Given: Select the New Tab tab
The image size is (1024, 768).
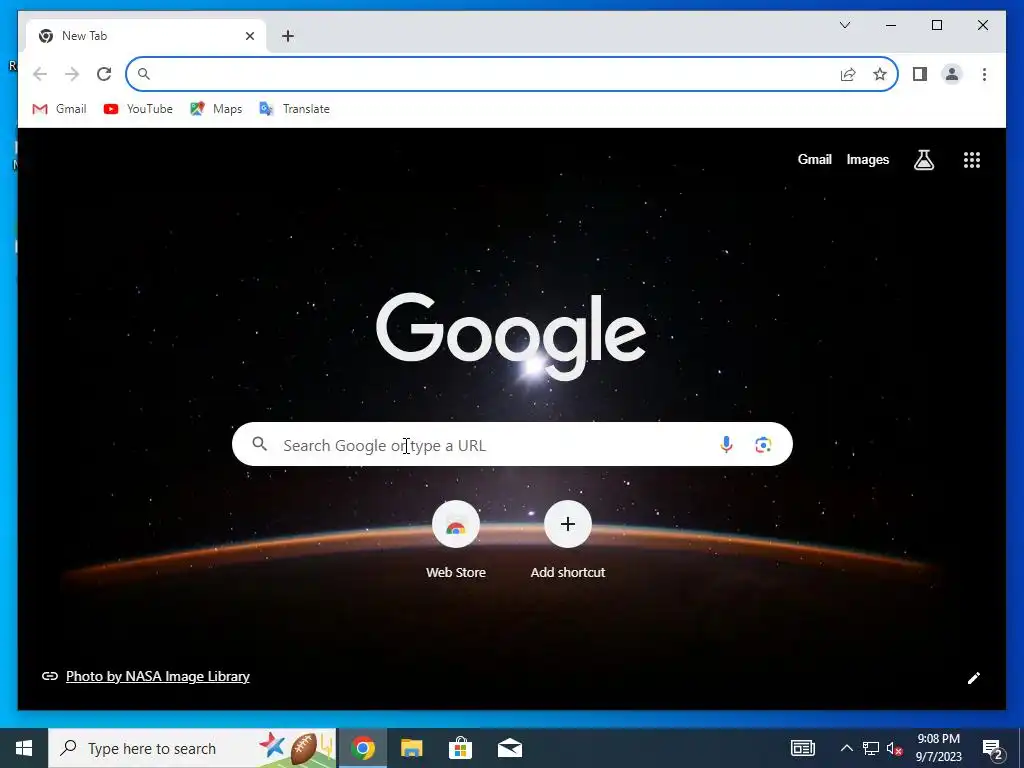Looking at the screenshot, I should [x=146, y=36].
